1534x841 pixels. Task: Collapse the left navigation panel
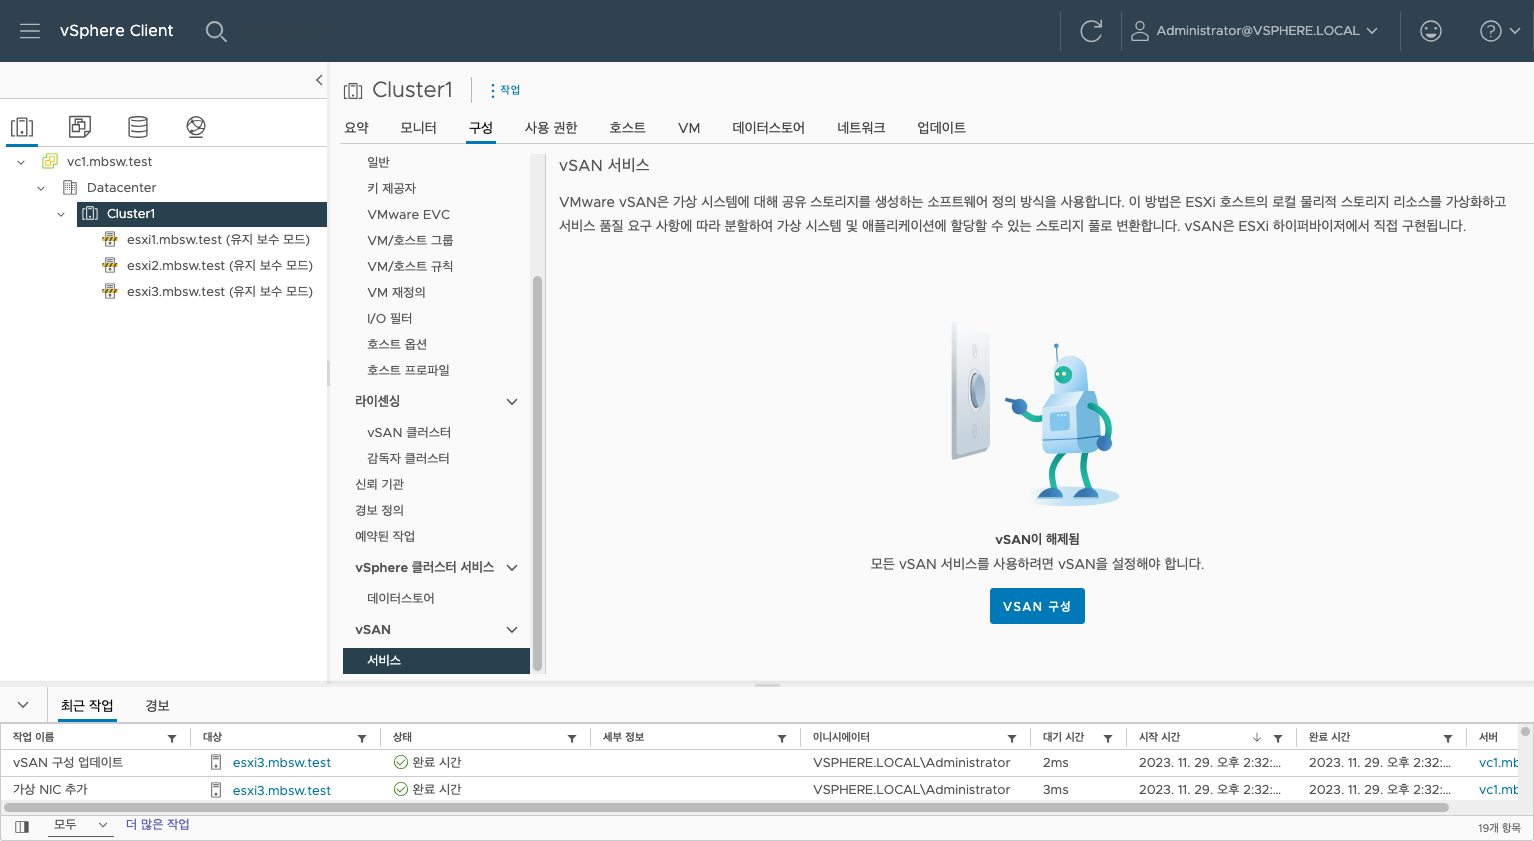[319, 80]
